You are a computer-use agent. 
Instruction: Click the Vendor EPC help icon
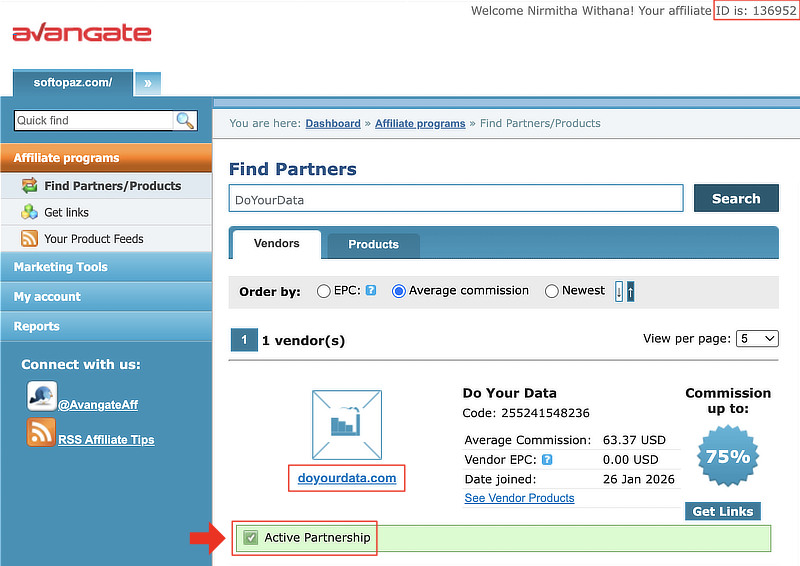[546, 460]
